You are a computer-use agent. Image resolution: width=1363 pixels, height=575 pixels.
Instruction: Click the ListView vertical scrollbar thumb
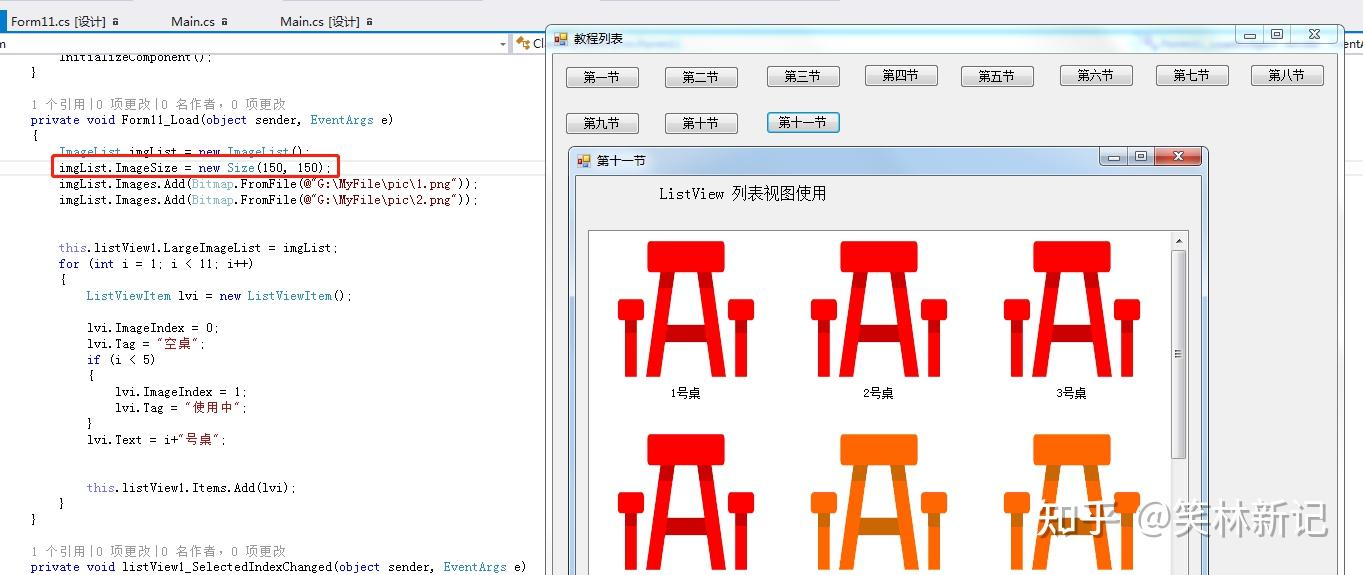(x=1179, y=354)
